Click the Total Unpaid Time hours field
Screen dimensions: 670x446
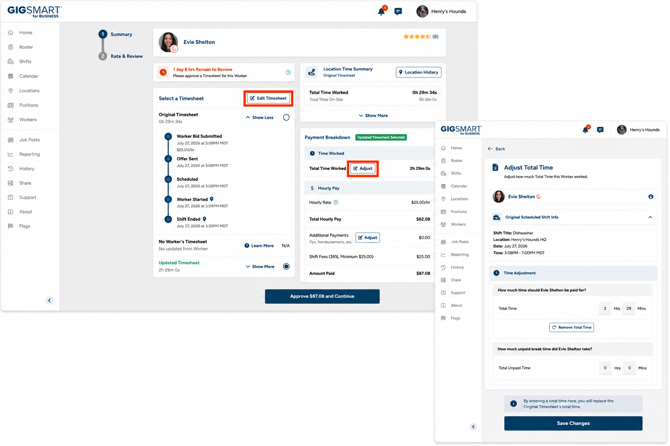[x=605, y=368]
